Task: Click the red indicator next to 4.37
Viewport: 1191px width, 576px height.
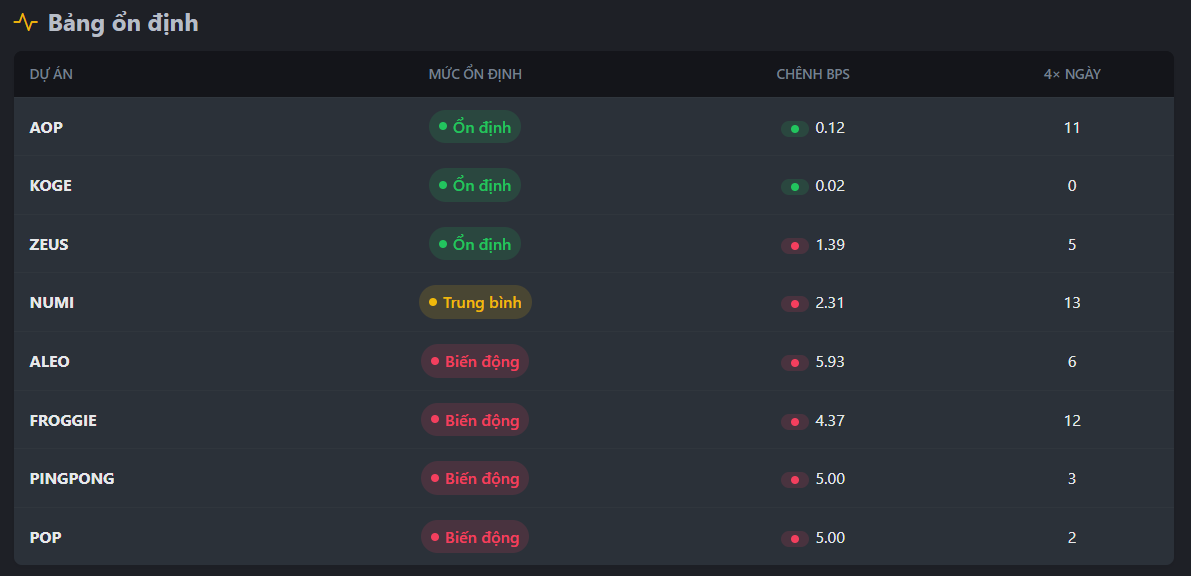Action: click(795, 421)
